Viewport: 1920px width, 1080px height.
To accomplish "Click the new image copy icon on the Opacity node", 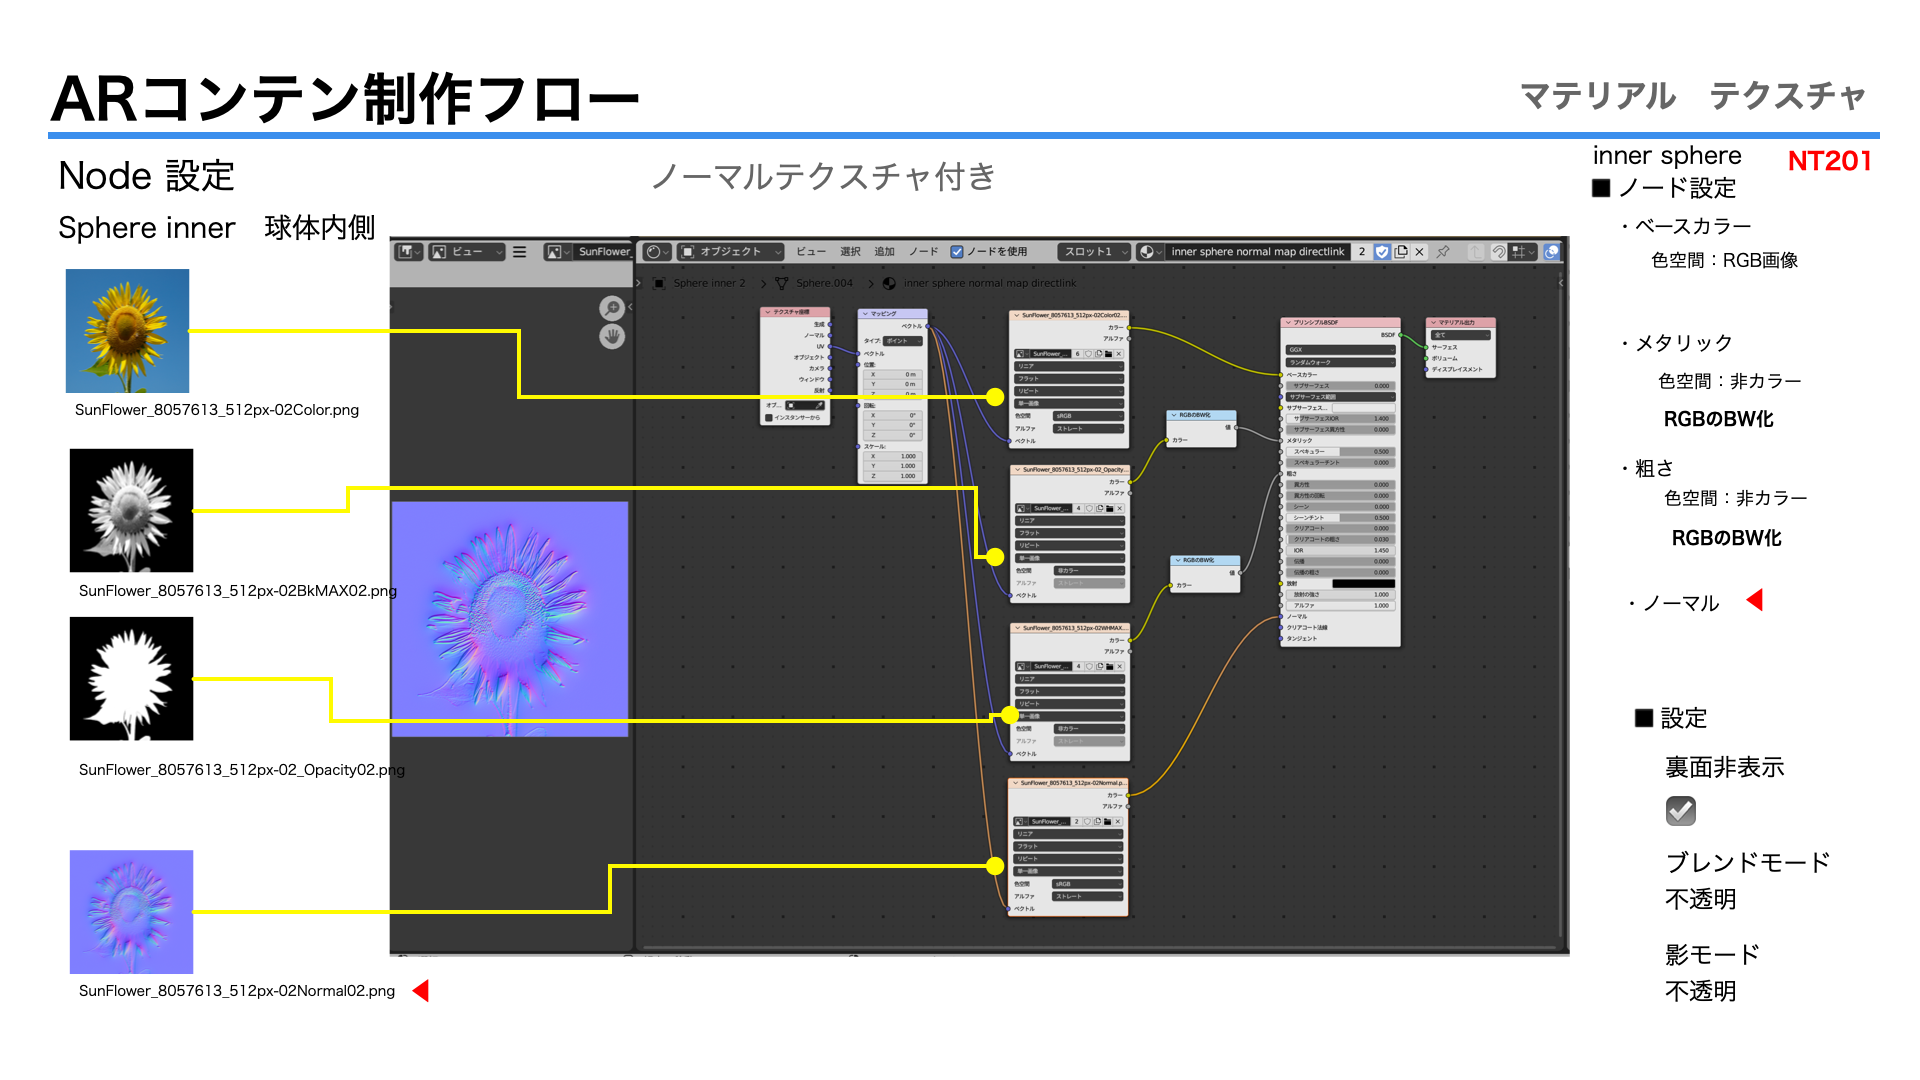I will click(x=1099, y=509).
